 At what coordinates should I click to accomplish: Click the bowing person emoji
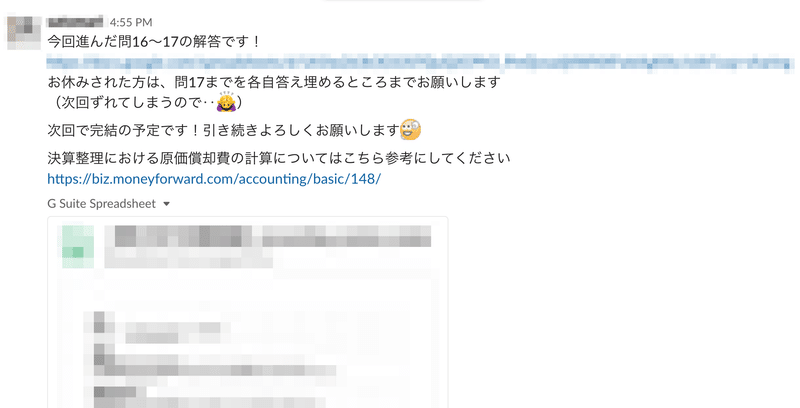[225, 102]
